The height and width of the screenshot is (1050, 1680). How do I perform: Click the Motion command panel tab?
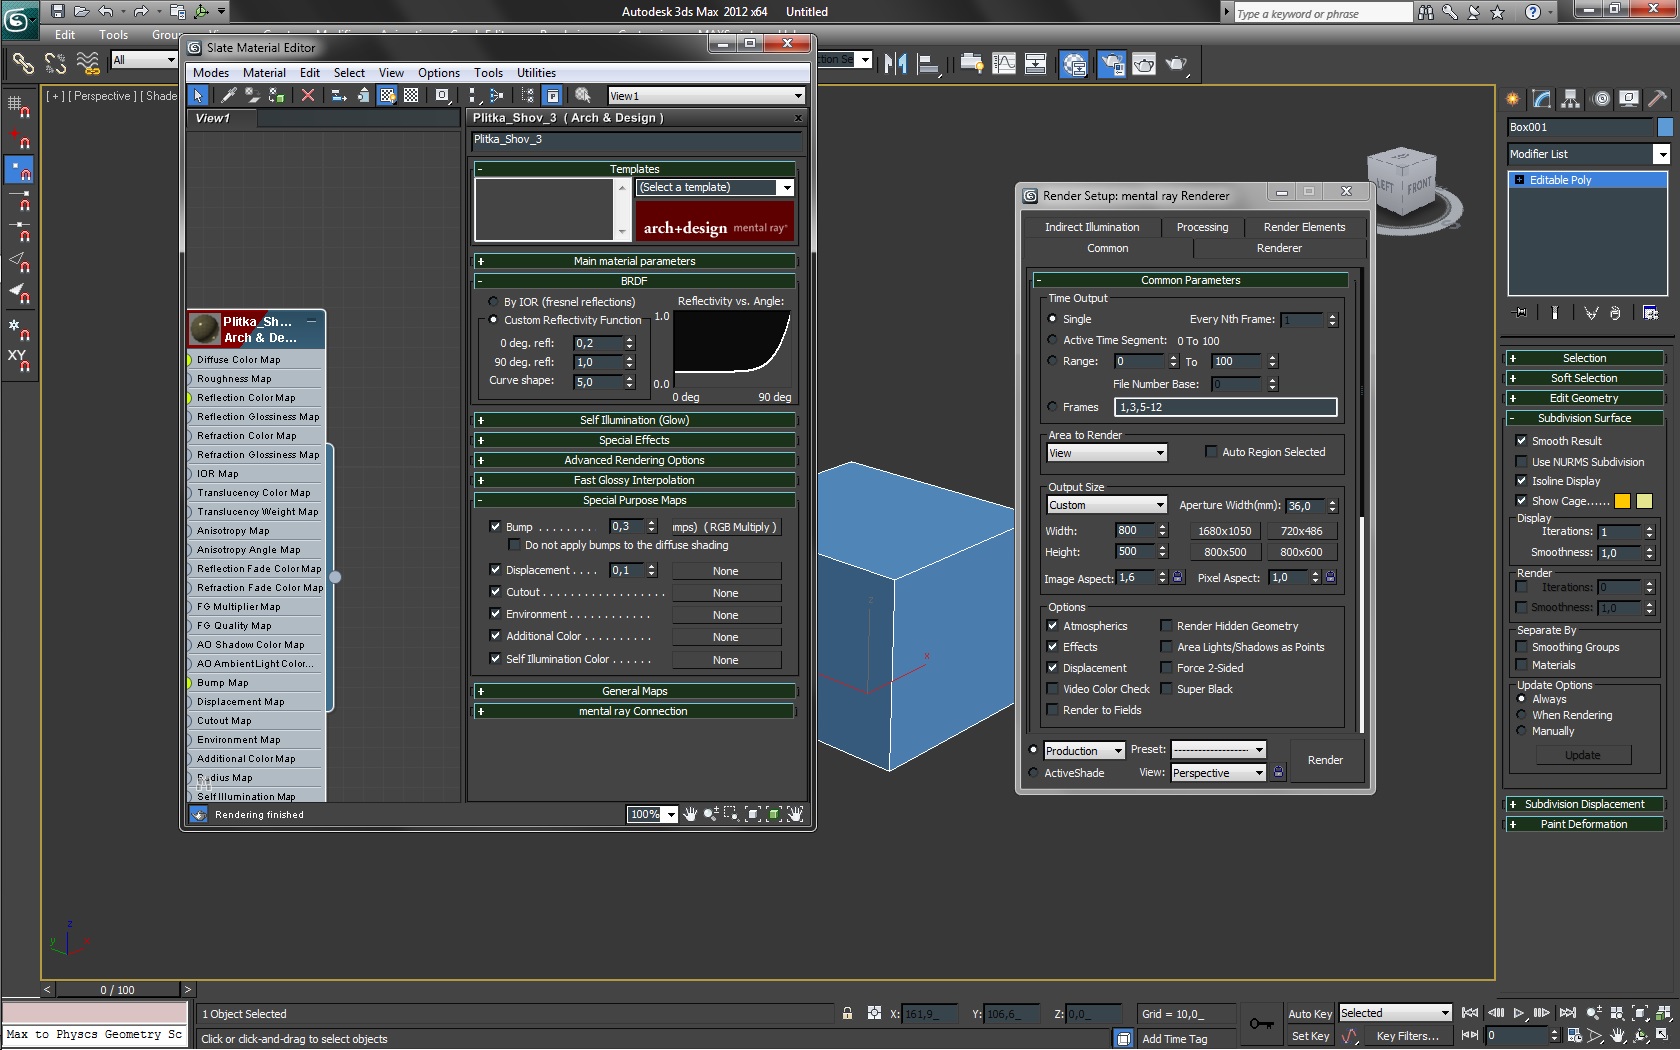(x=1601, y=99)
